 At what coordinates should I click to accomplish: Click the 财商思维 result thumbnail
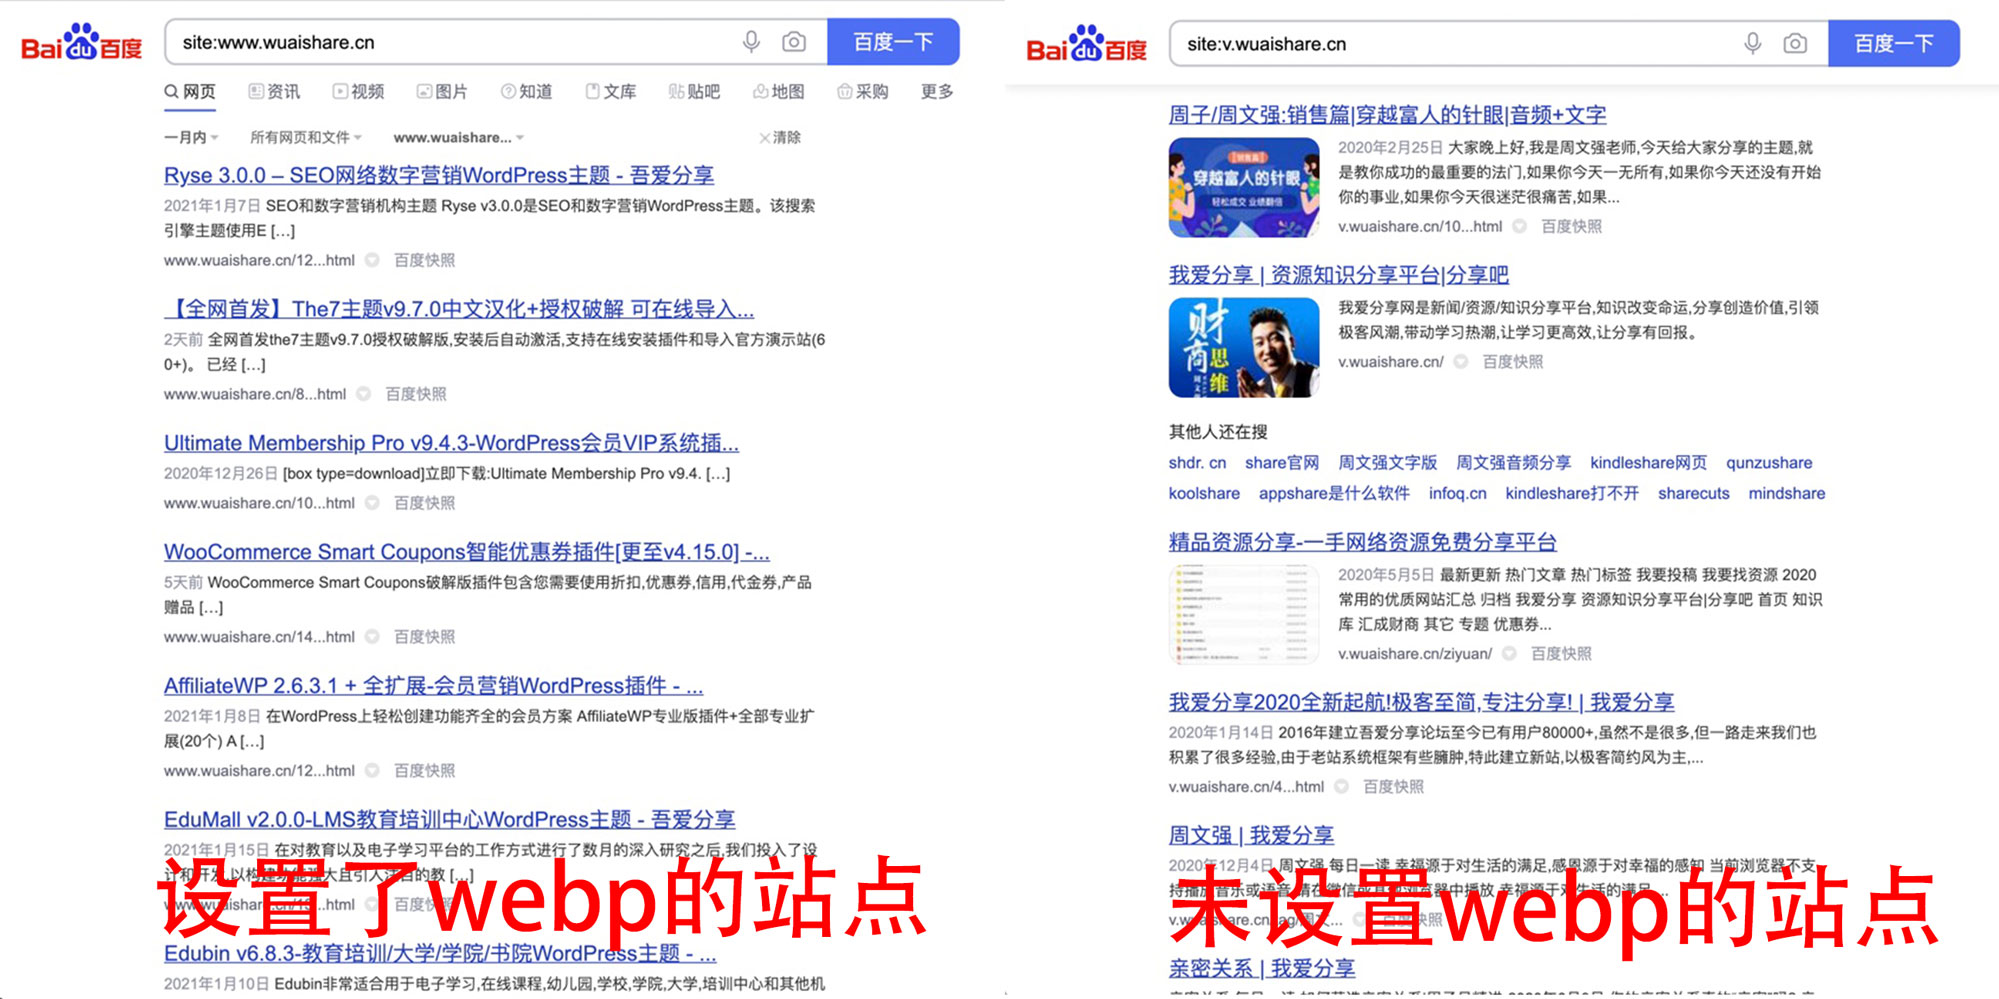[1244, 348]
